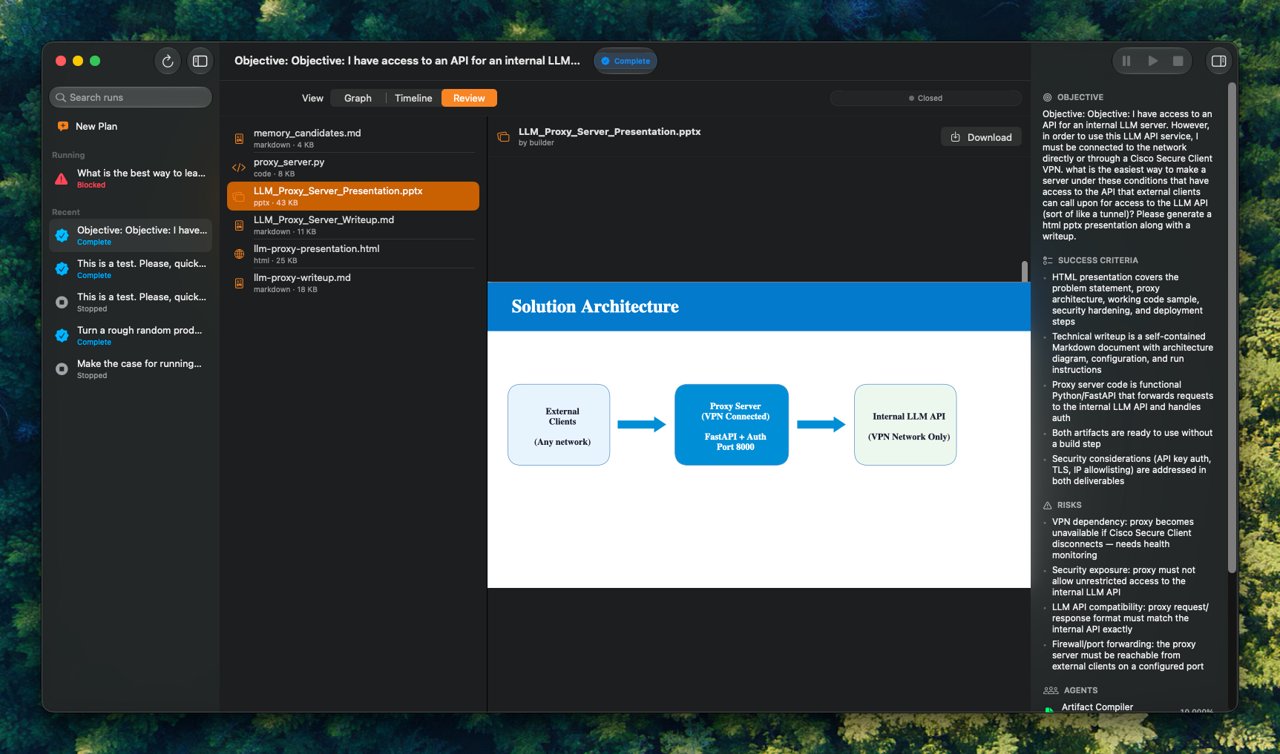Click the red warning icon of the Blocked run

point(62,179)
